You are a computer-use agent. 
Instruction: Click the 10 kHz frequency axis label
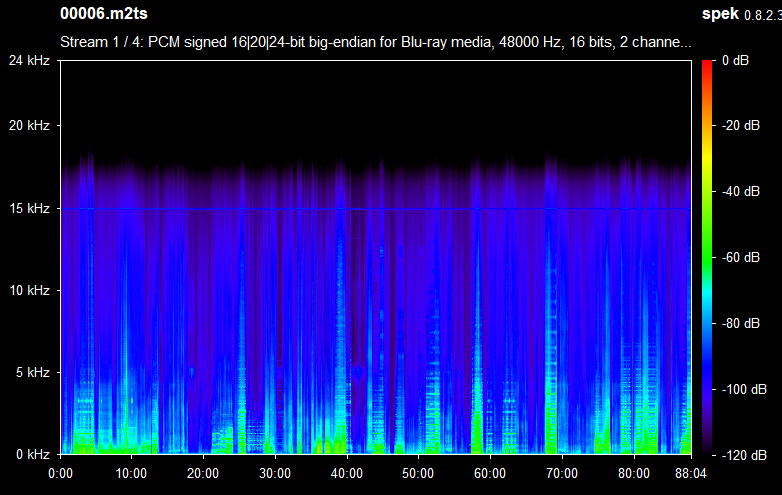click(30, 290)
